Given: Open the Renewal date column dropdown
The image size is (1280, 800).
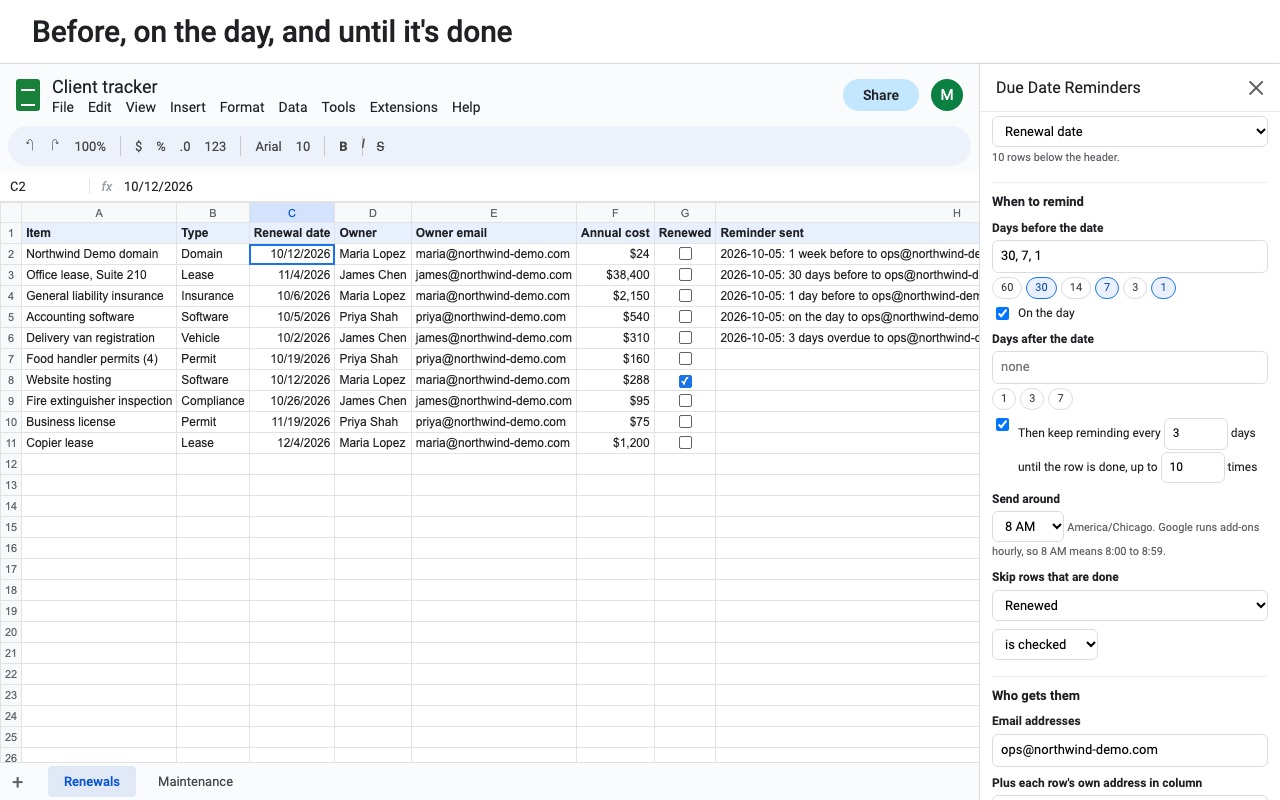Looking at the screenshot, I should coord(1130,131).
